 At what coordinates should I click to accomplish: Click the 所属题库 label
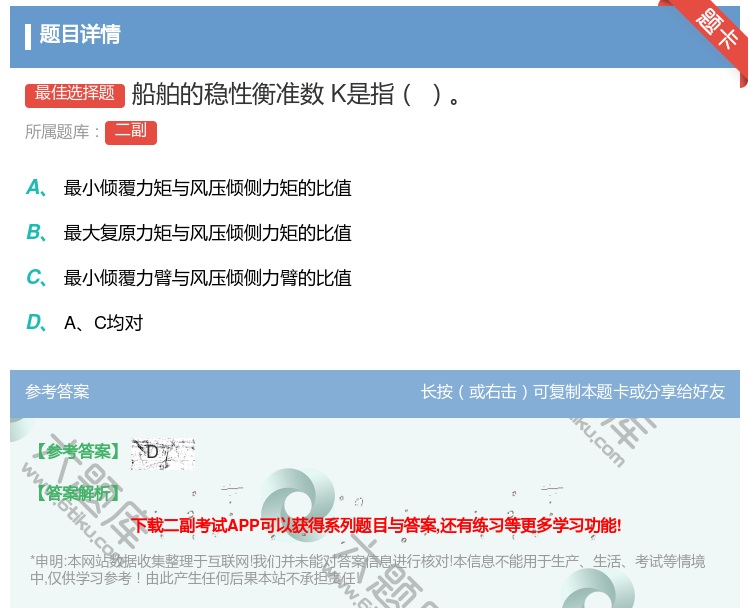pos(62,132)
